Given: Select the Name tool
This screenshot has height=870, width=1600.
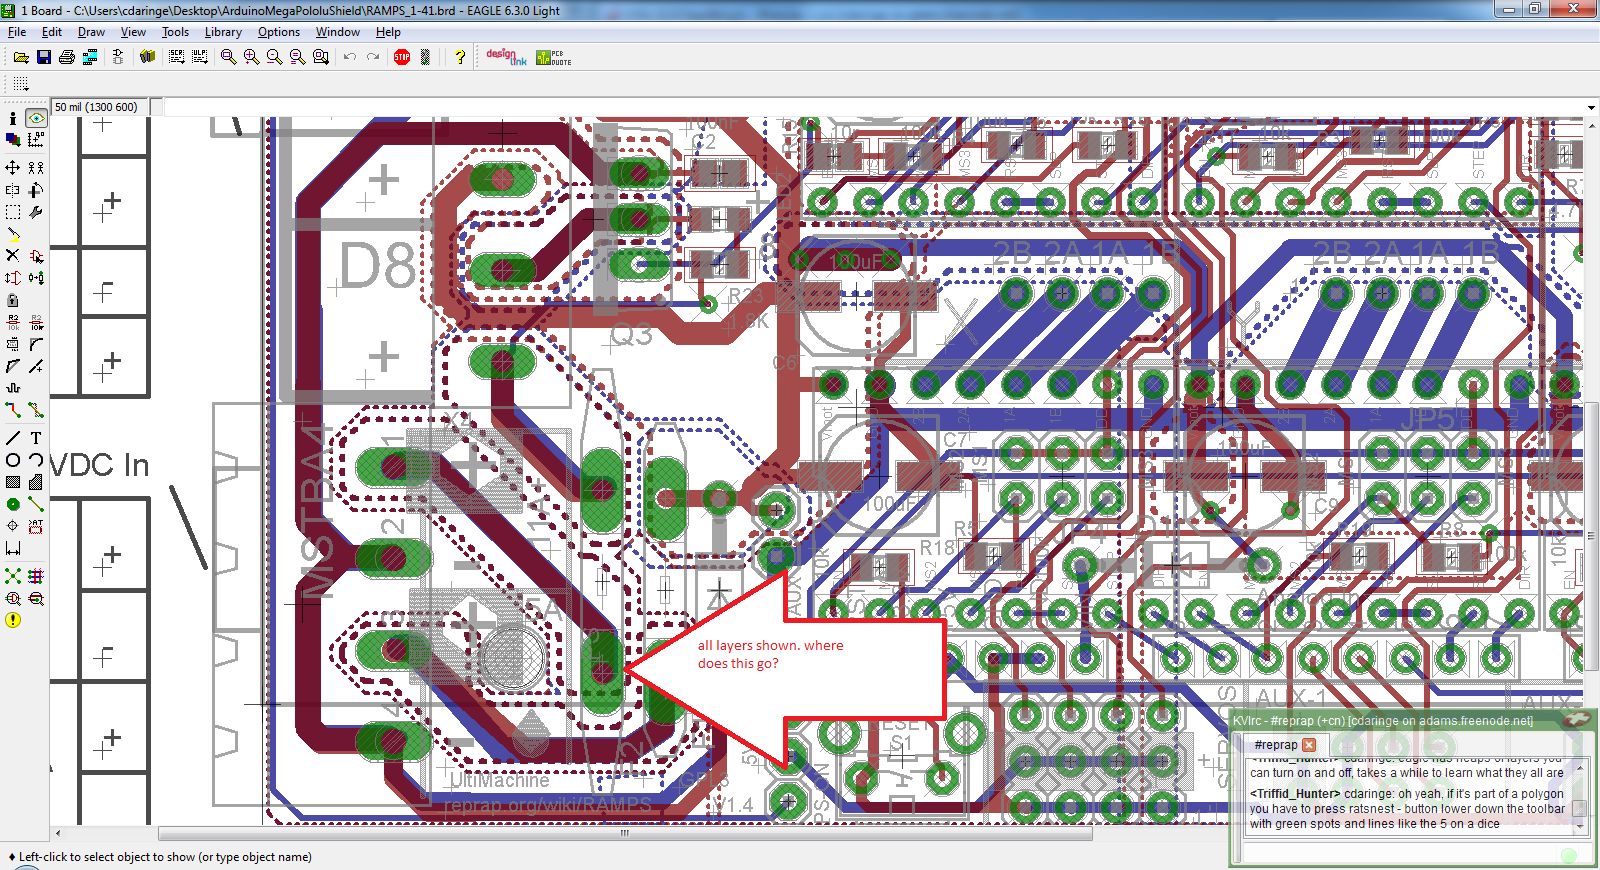Looking at the screenshot, I should pos(13,322).
